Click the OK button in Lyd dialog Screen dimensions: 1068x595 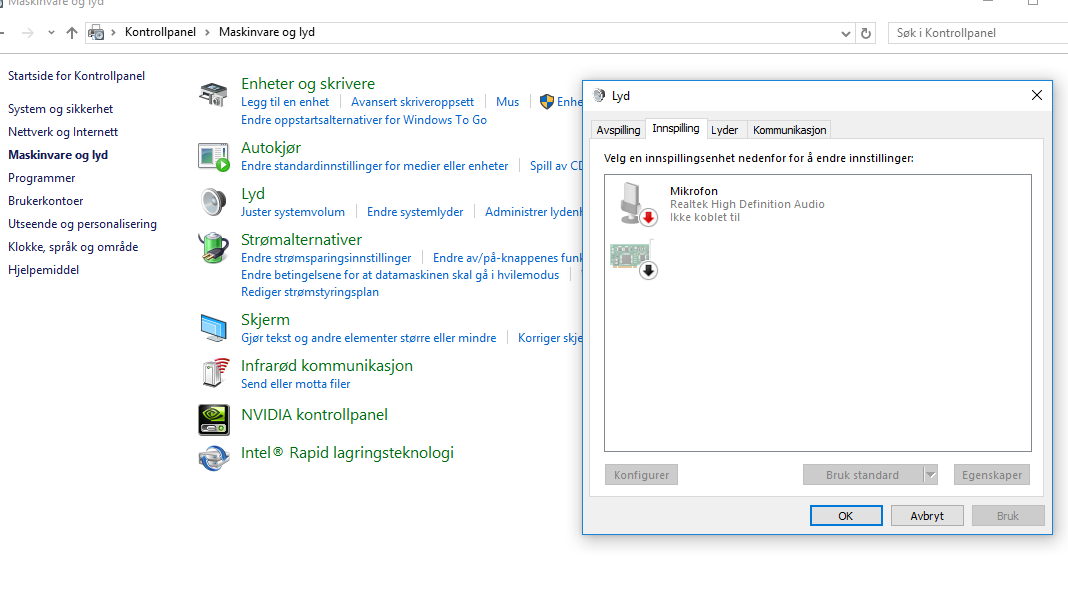846,516
